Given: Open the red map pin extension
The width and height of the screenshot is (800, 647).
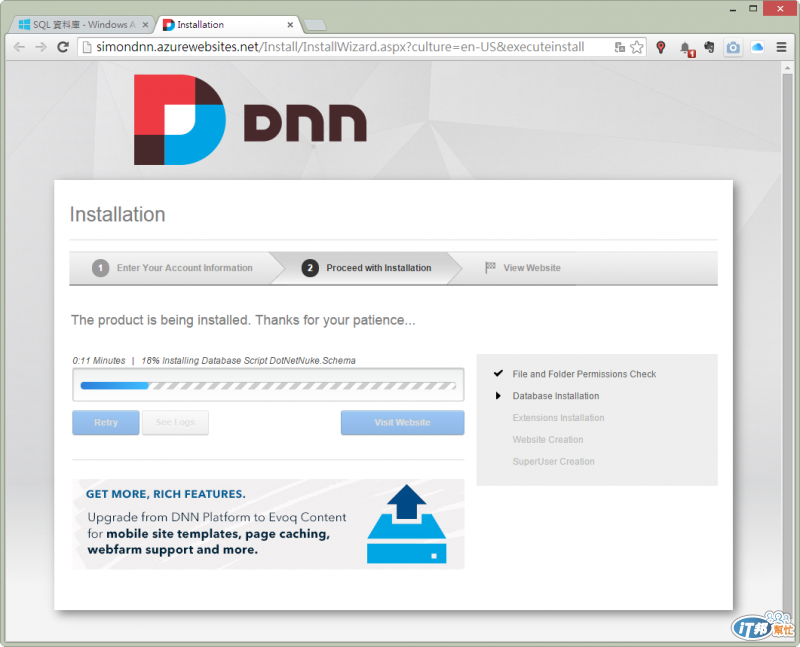Looking at the screenshot, I should tap(661, 47).
